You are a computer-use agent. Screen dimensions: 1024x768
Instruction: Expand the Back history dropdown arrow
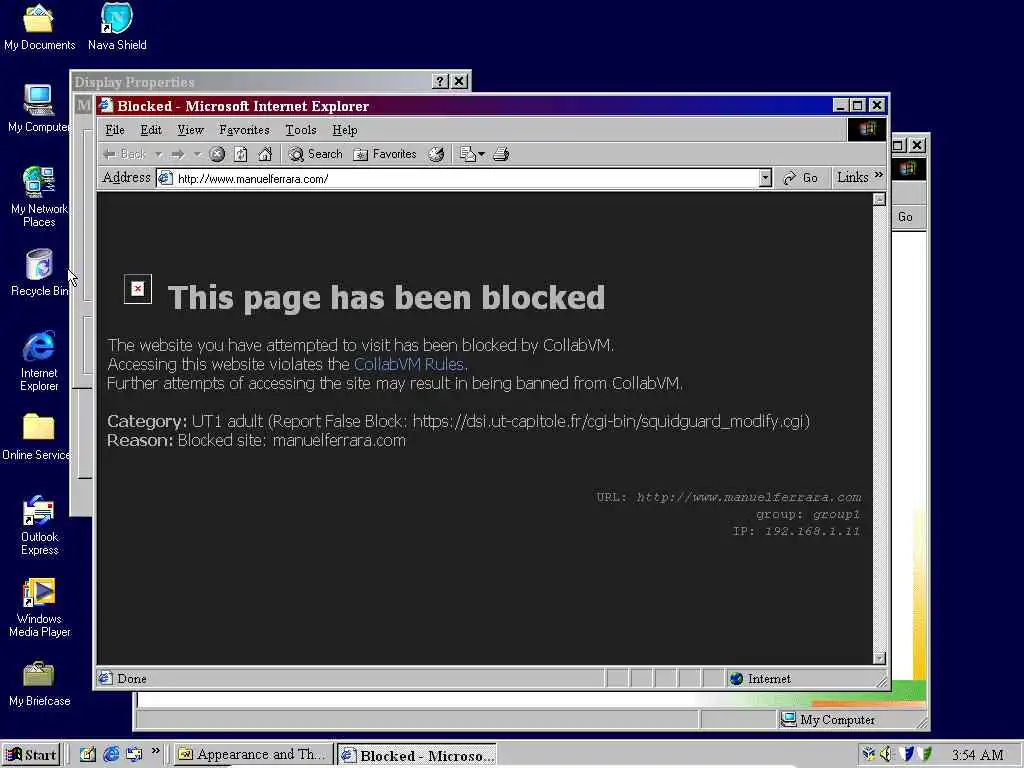[158, 154]
